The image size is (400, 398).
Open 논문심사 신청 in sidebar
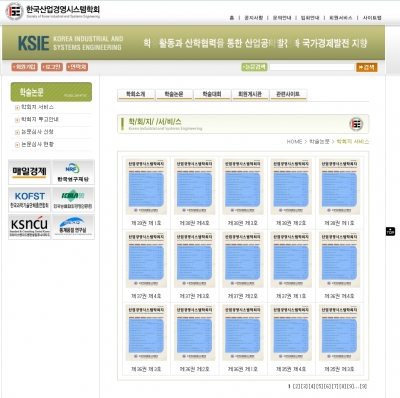[x=37, y=132]
